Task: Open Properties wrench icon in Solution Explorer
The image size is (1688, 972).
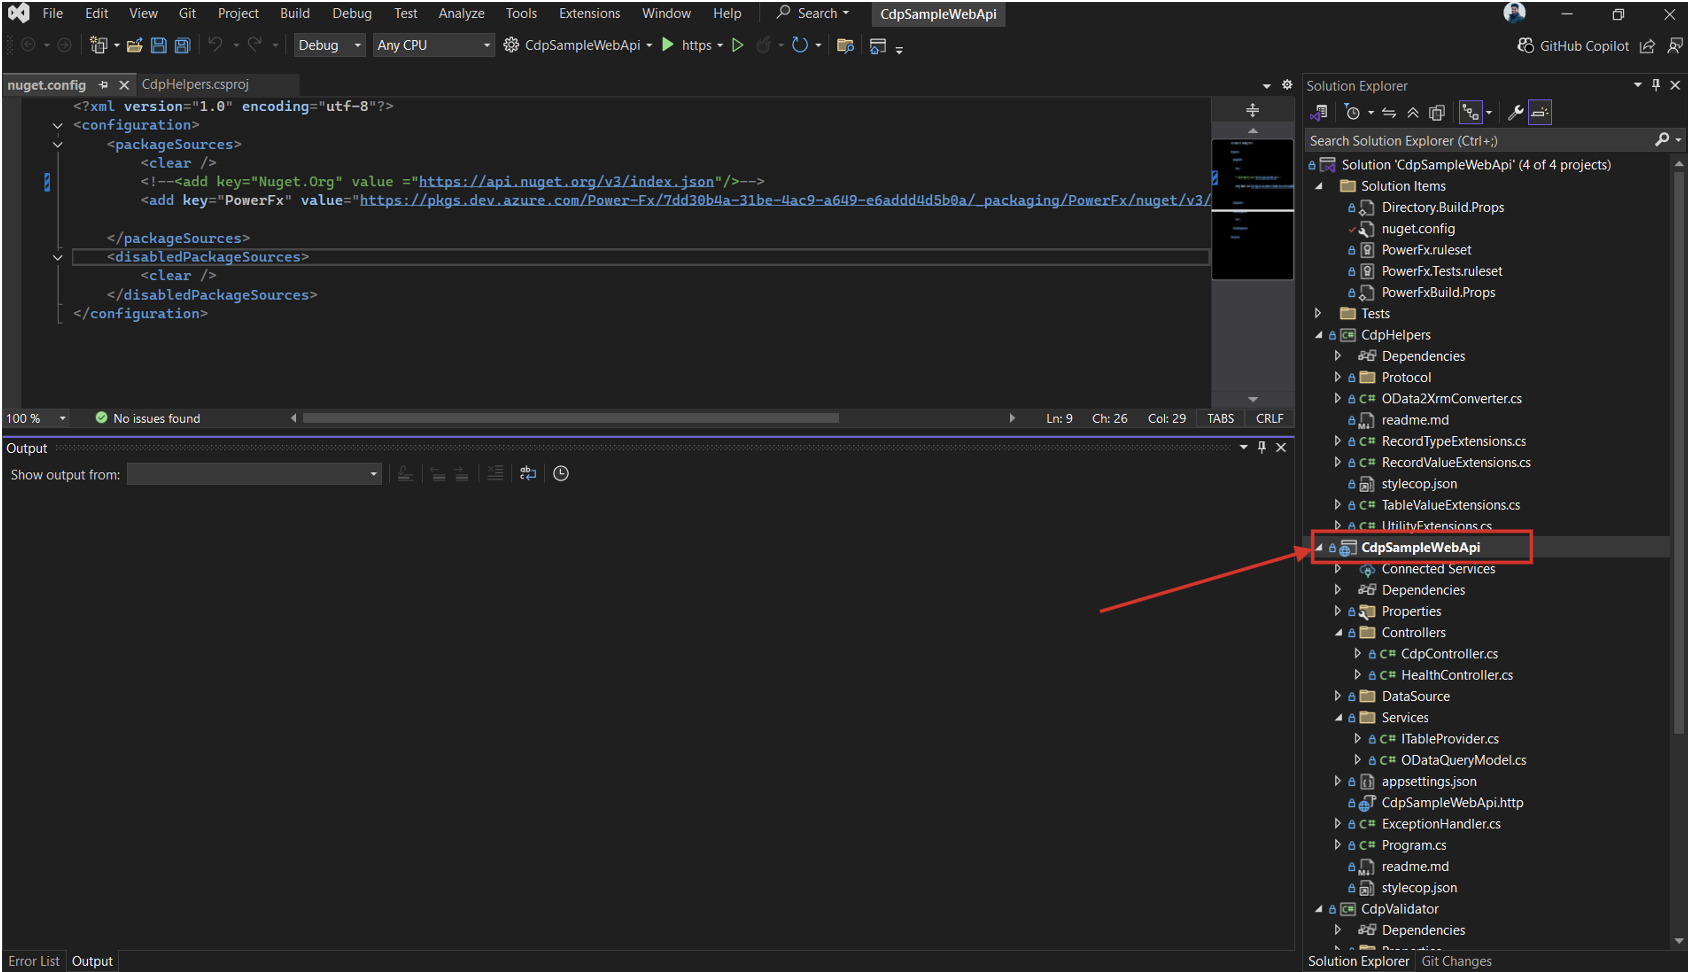Action: click(x=1516, y=113)
